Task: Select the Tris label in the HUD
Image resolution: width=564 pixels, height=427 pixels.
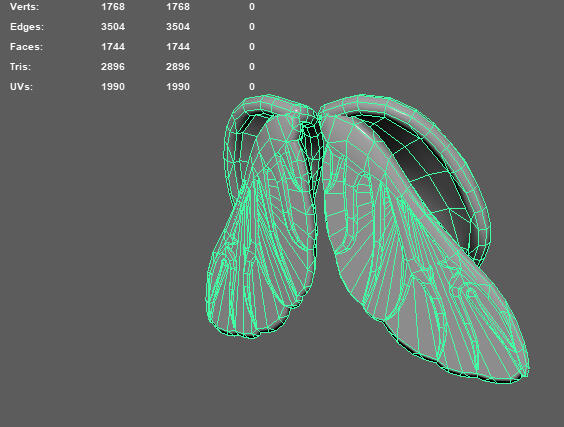Action: 21,67
